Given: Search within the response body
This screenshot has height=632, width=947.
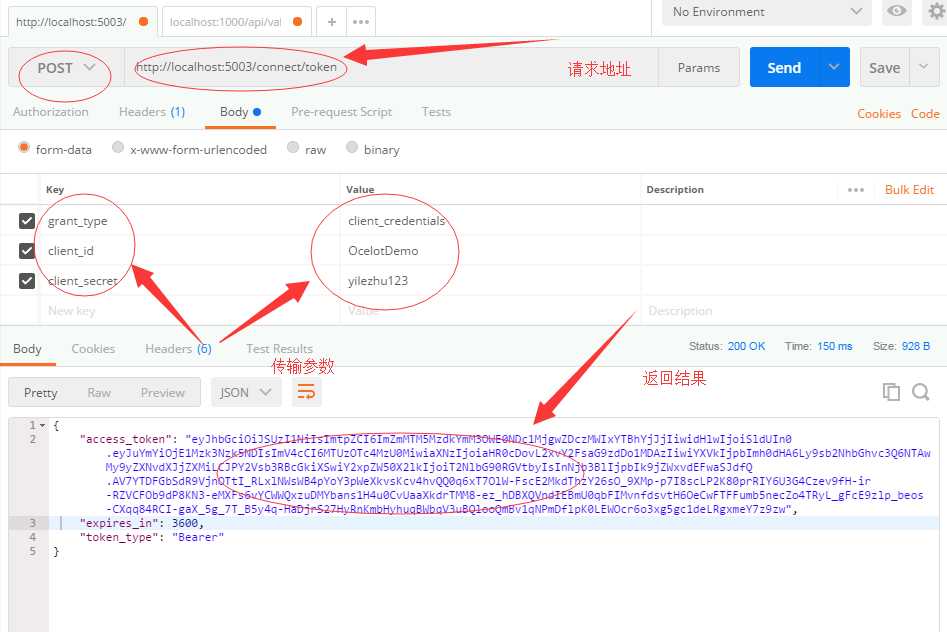Looking at the screenshot, I should [x=920, y=392].
